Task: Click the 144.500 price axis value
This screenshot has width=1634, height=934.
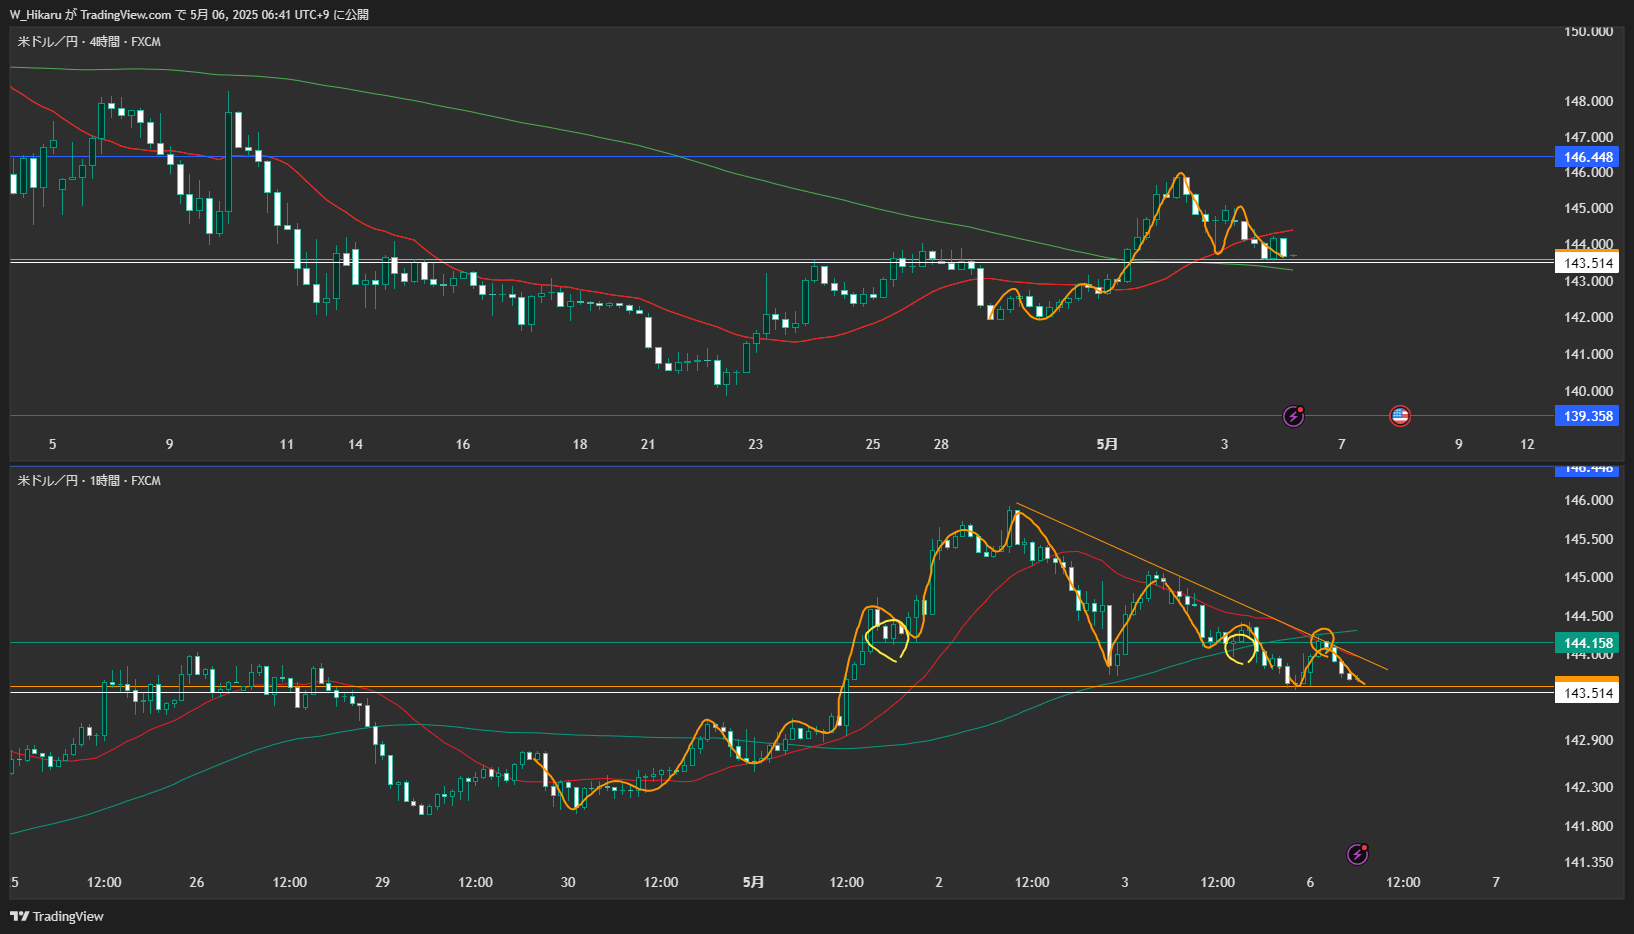Action: [1588, 616]
